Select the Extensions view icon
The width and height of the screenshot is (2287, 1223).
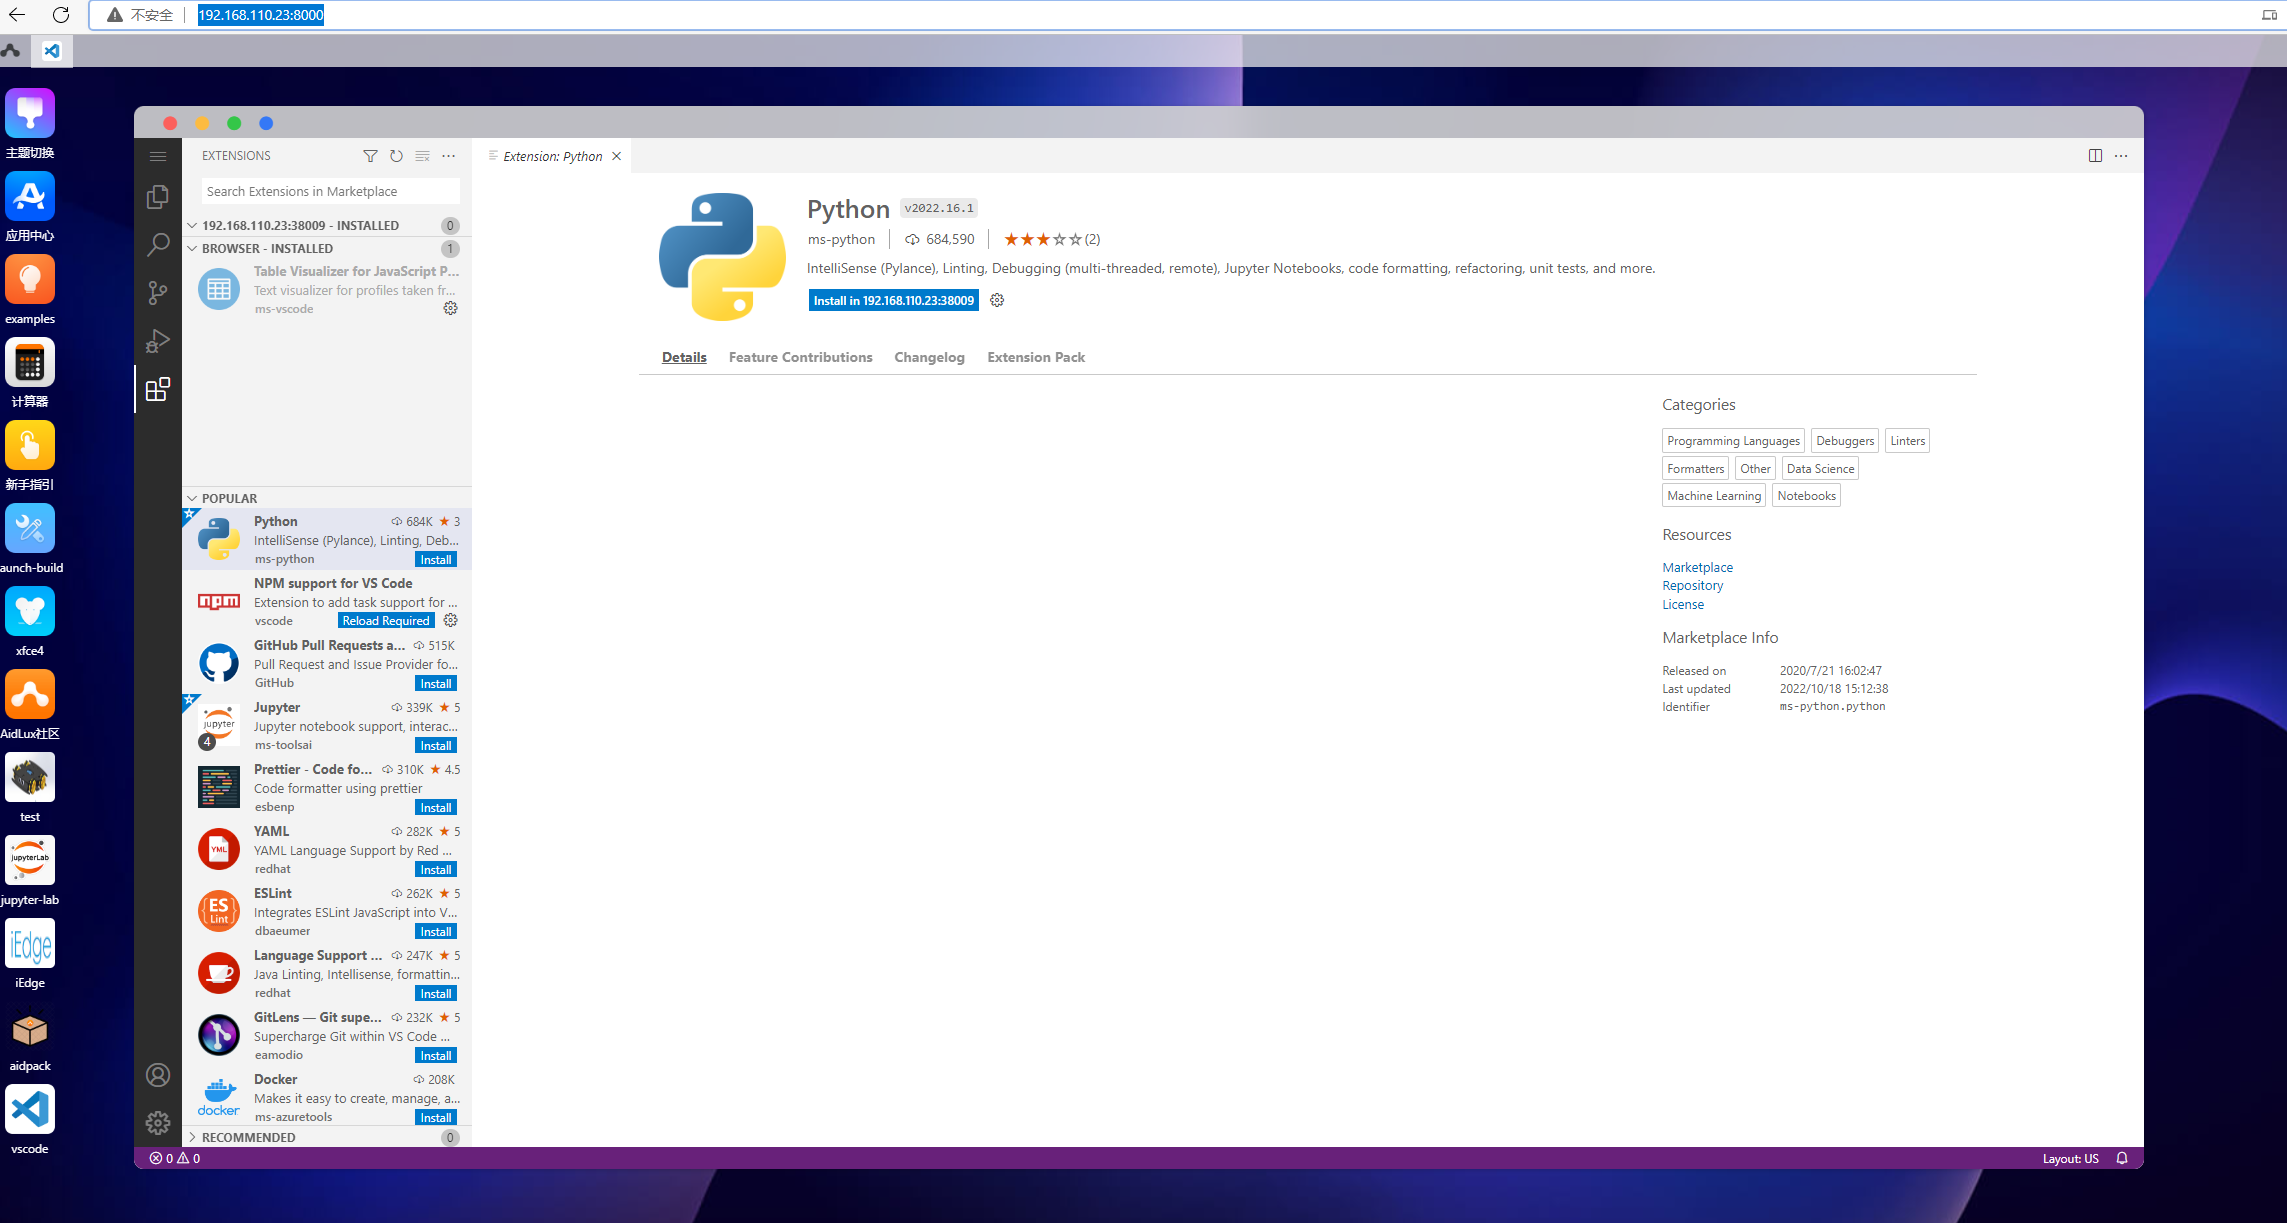pyautogui.click(x=158, y=389)
